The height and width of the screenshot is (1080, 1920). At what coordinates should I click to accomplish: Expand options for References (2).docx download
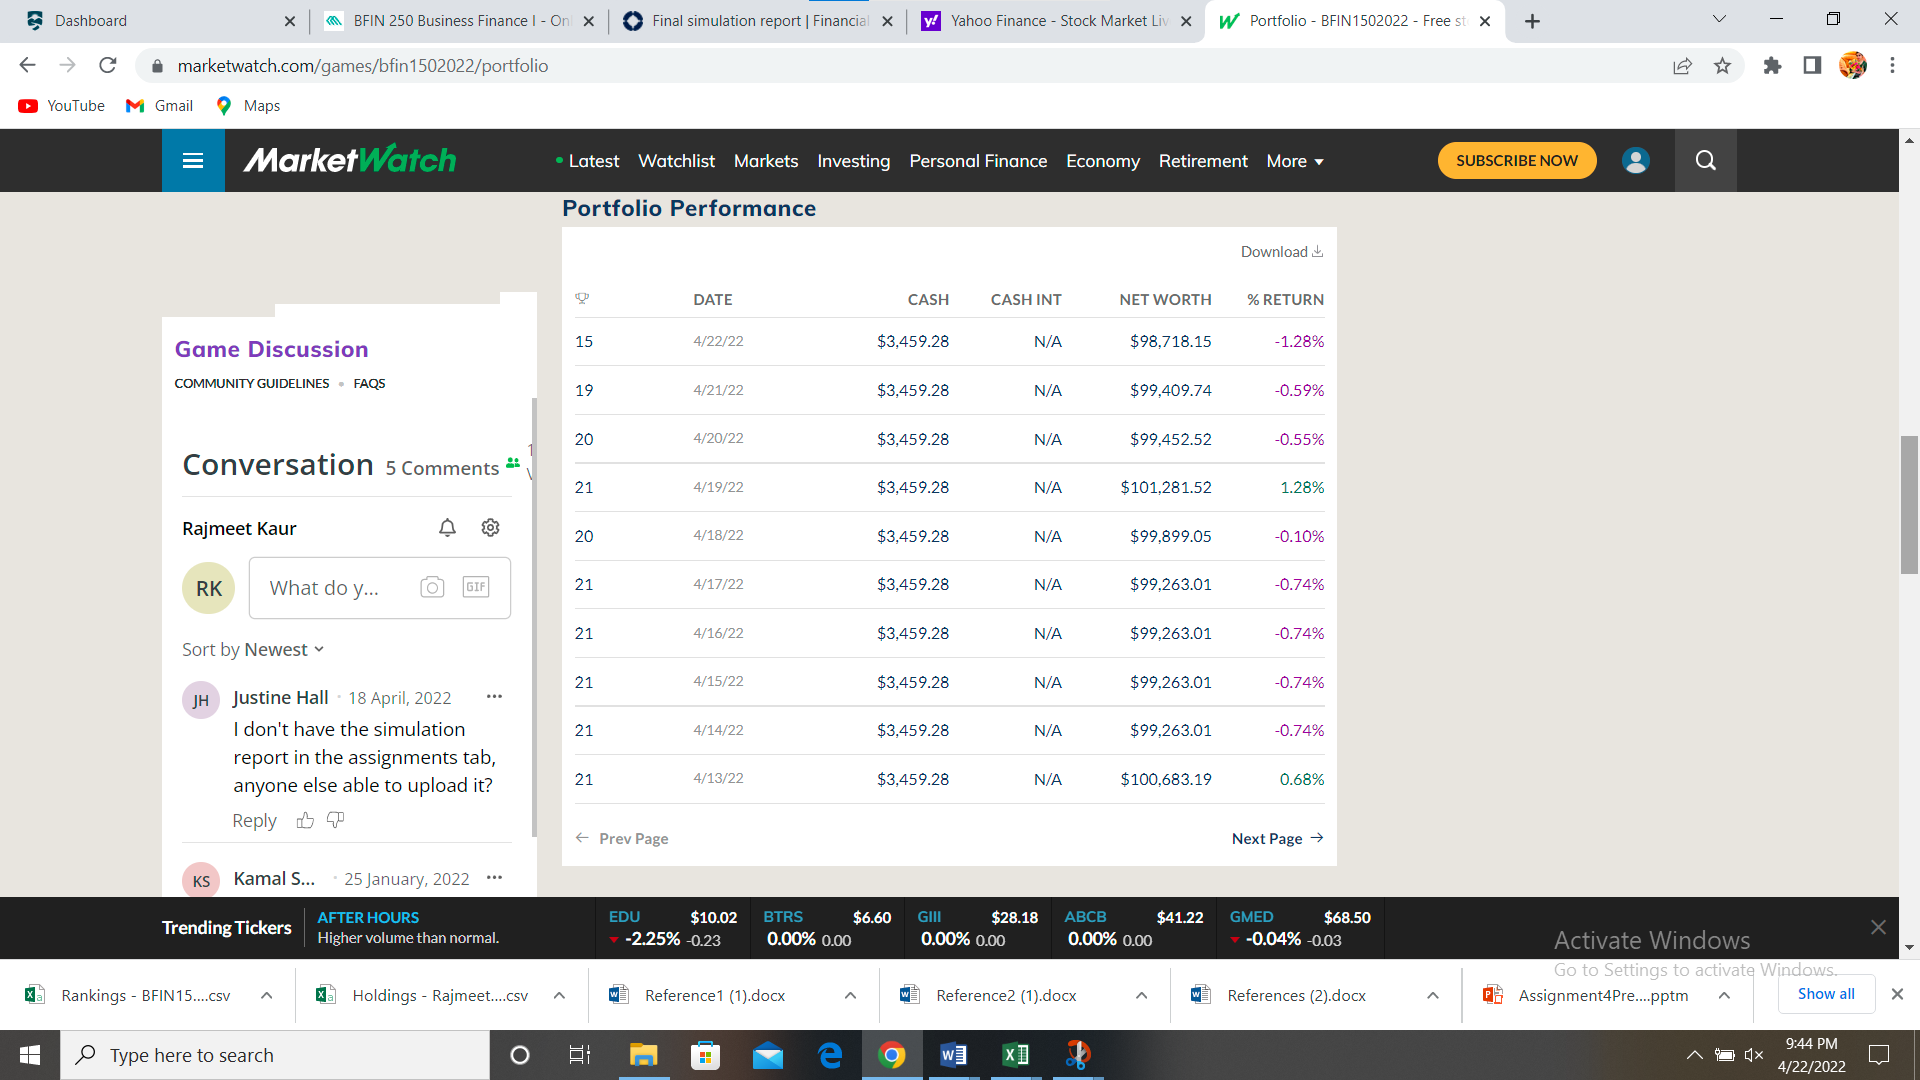pos(1433,996)
